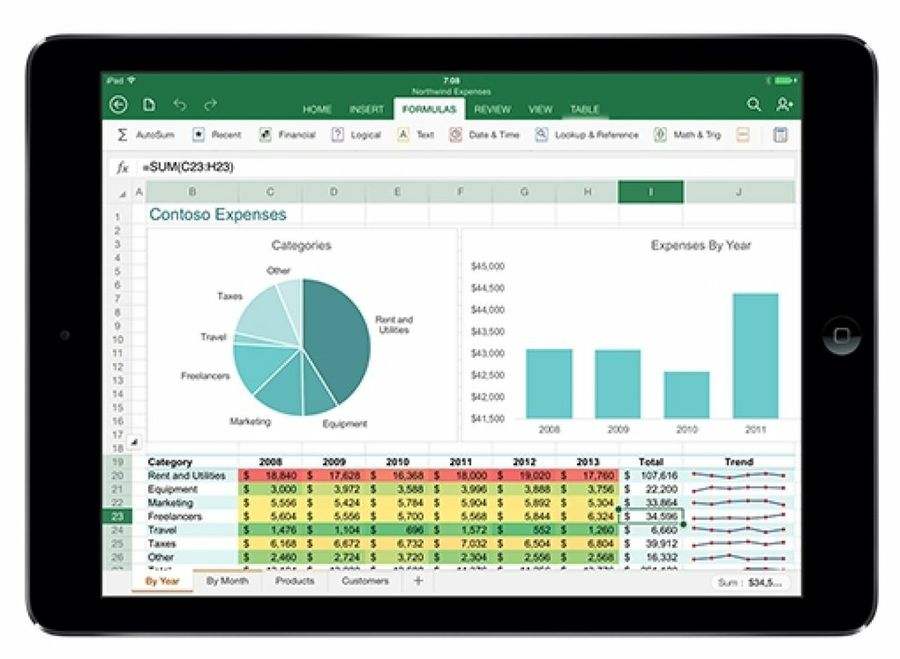
Task: Switch to the REVIEW ribbon tab
Action: pos(493,109)
